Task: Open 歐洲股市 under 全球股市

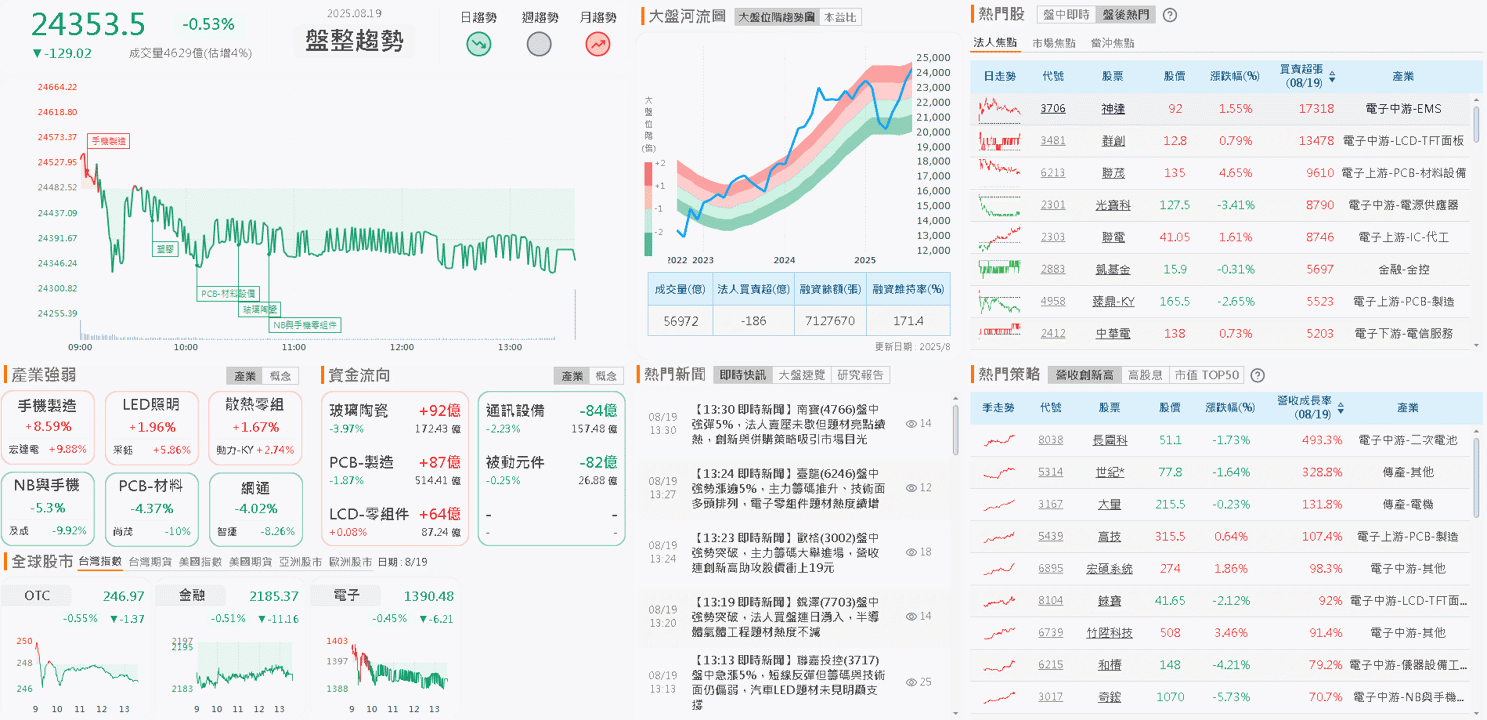Action: tap(350, 562)
